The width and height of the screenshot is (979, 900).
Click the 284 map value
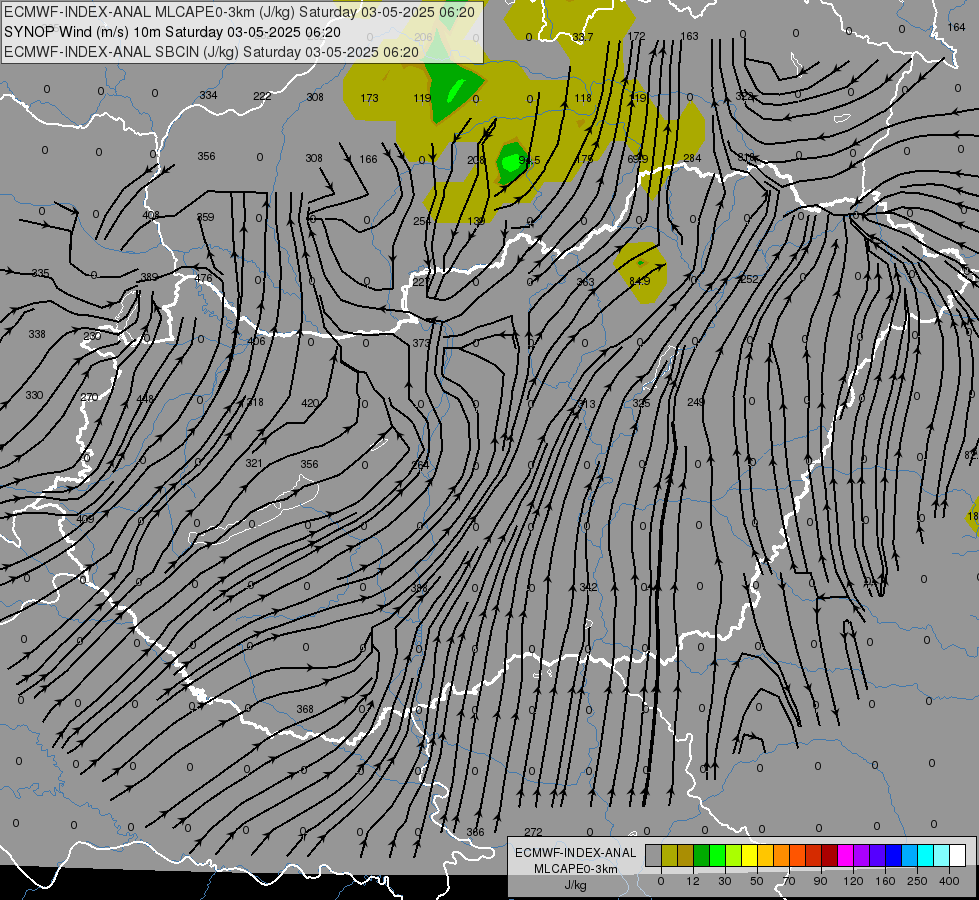[692, 158]
